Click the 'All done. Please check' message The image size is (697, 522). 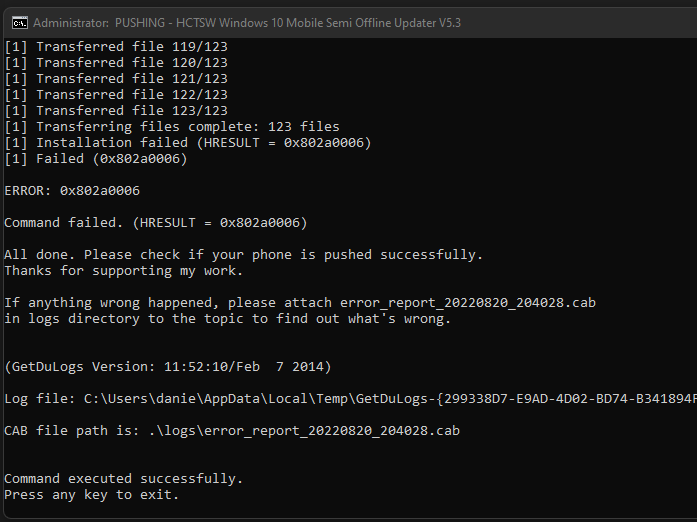(244, 254)
